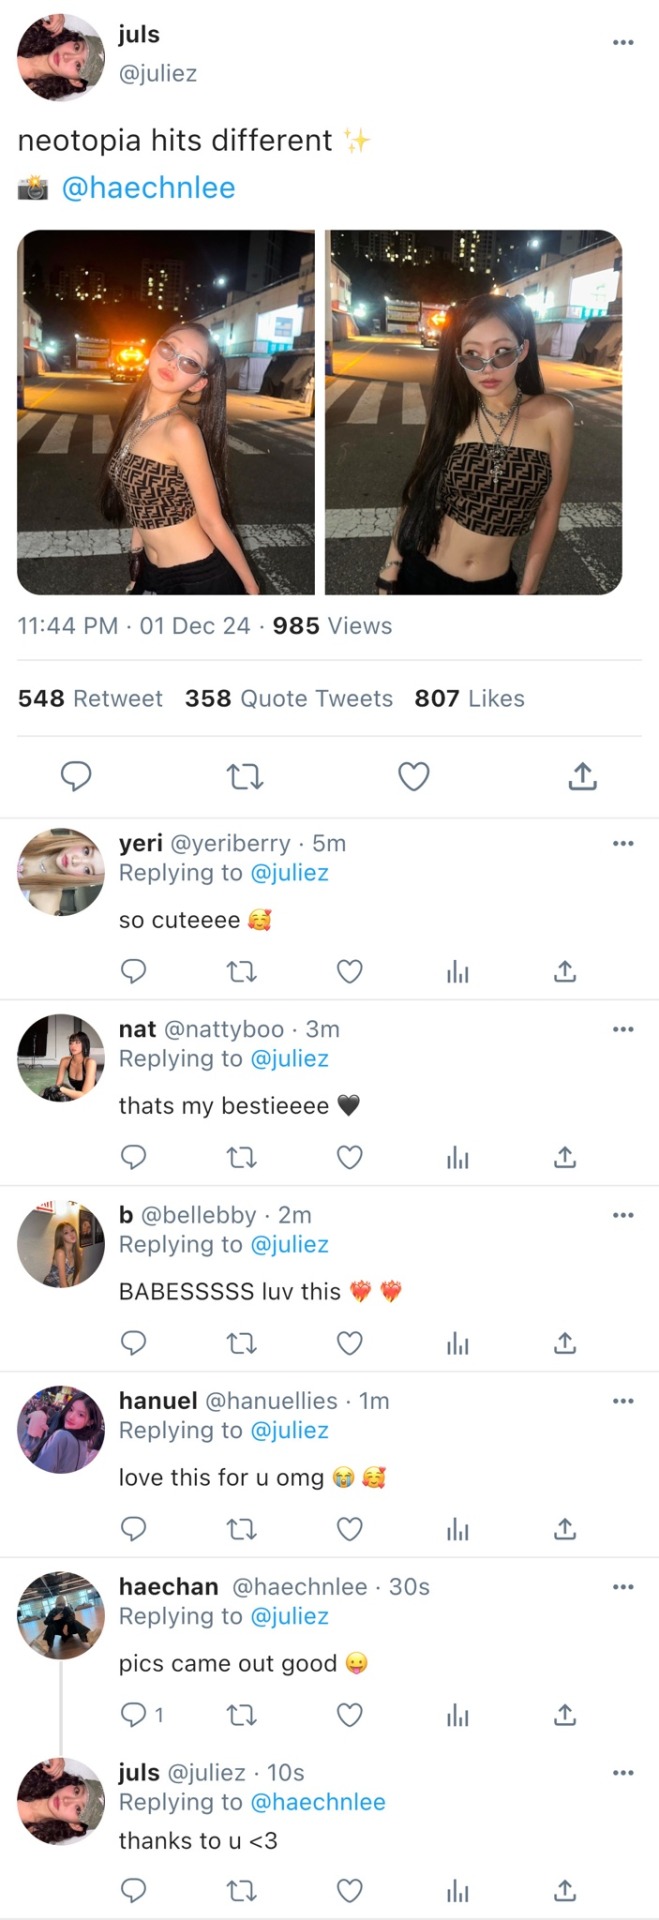Open the right photo of the tweet

tap(473, 412)
